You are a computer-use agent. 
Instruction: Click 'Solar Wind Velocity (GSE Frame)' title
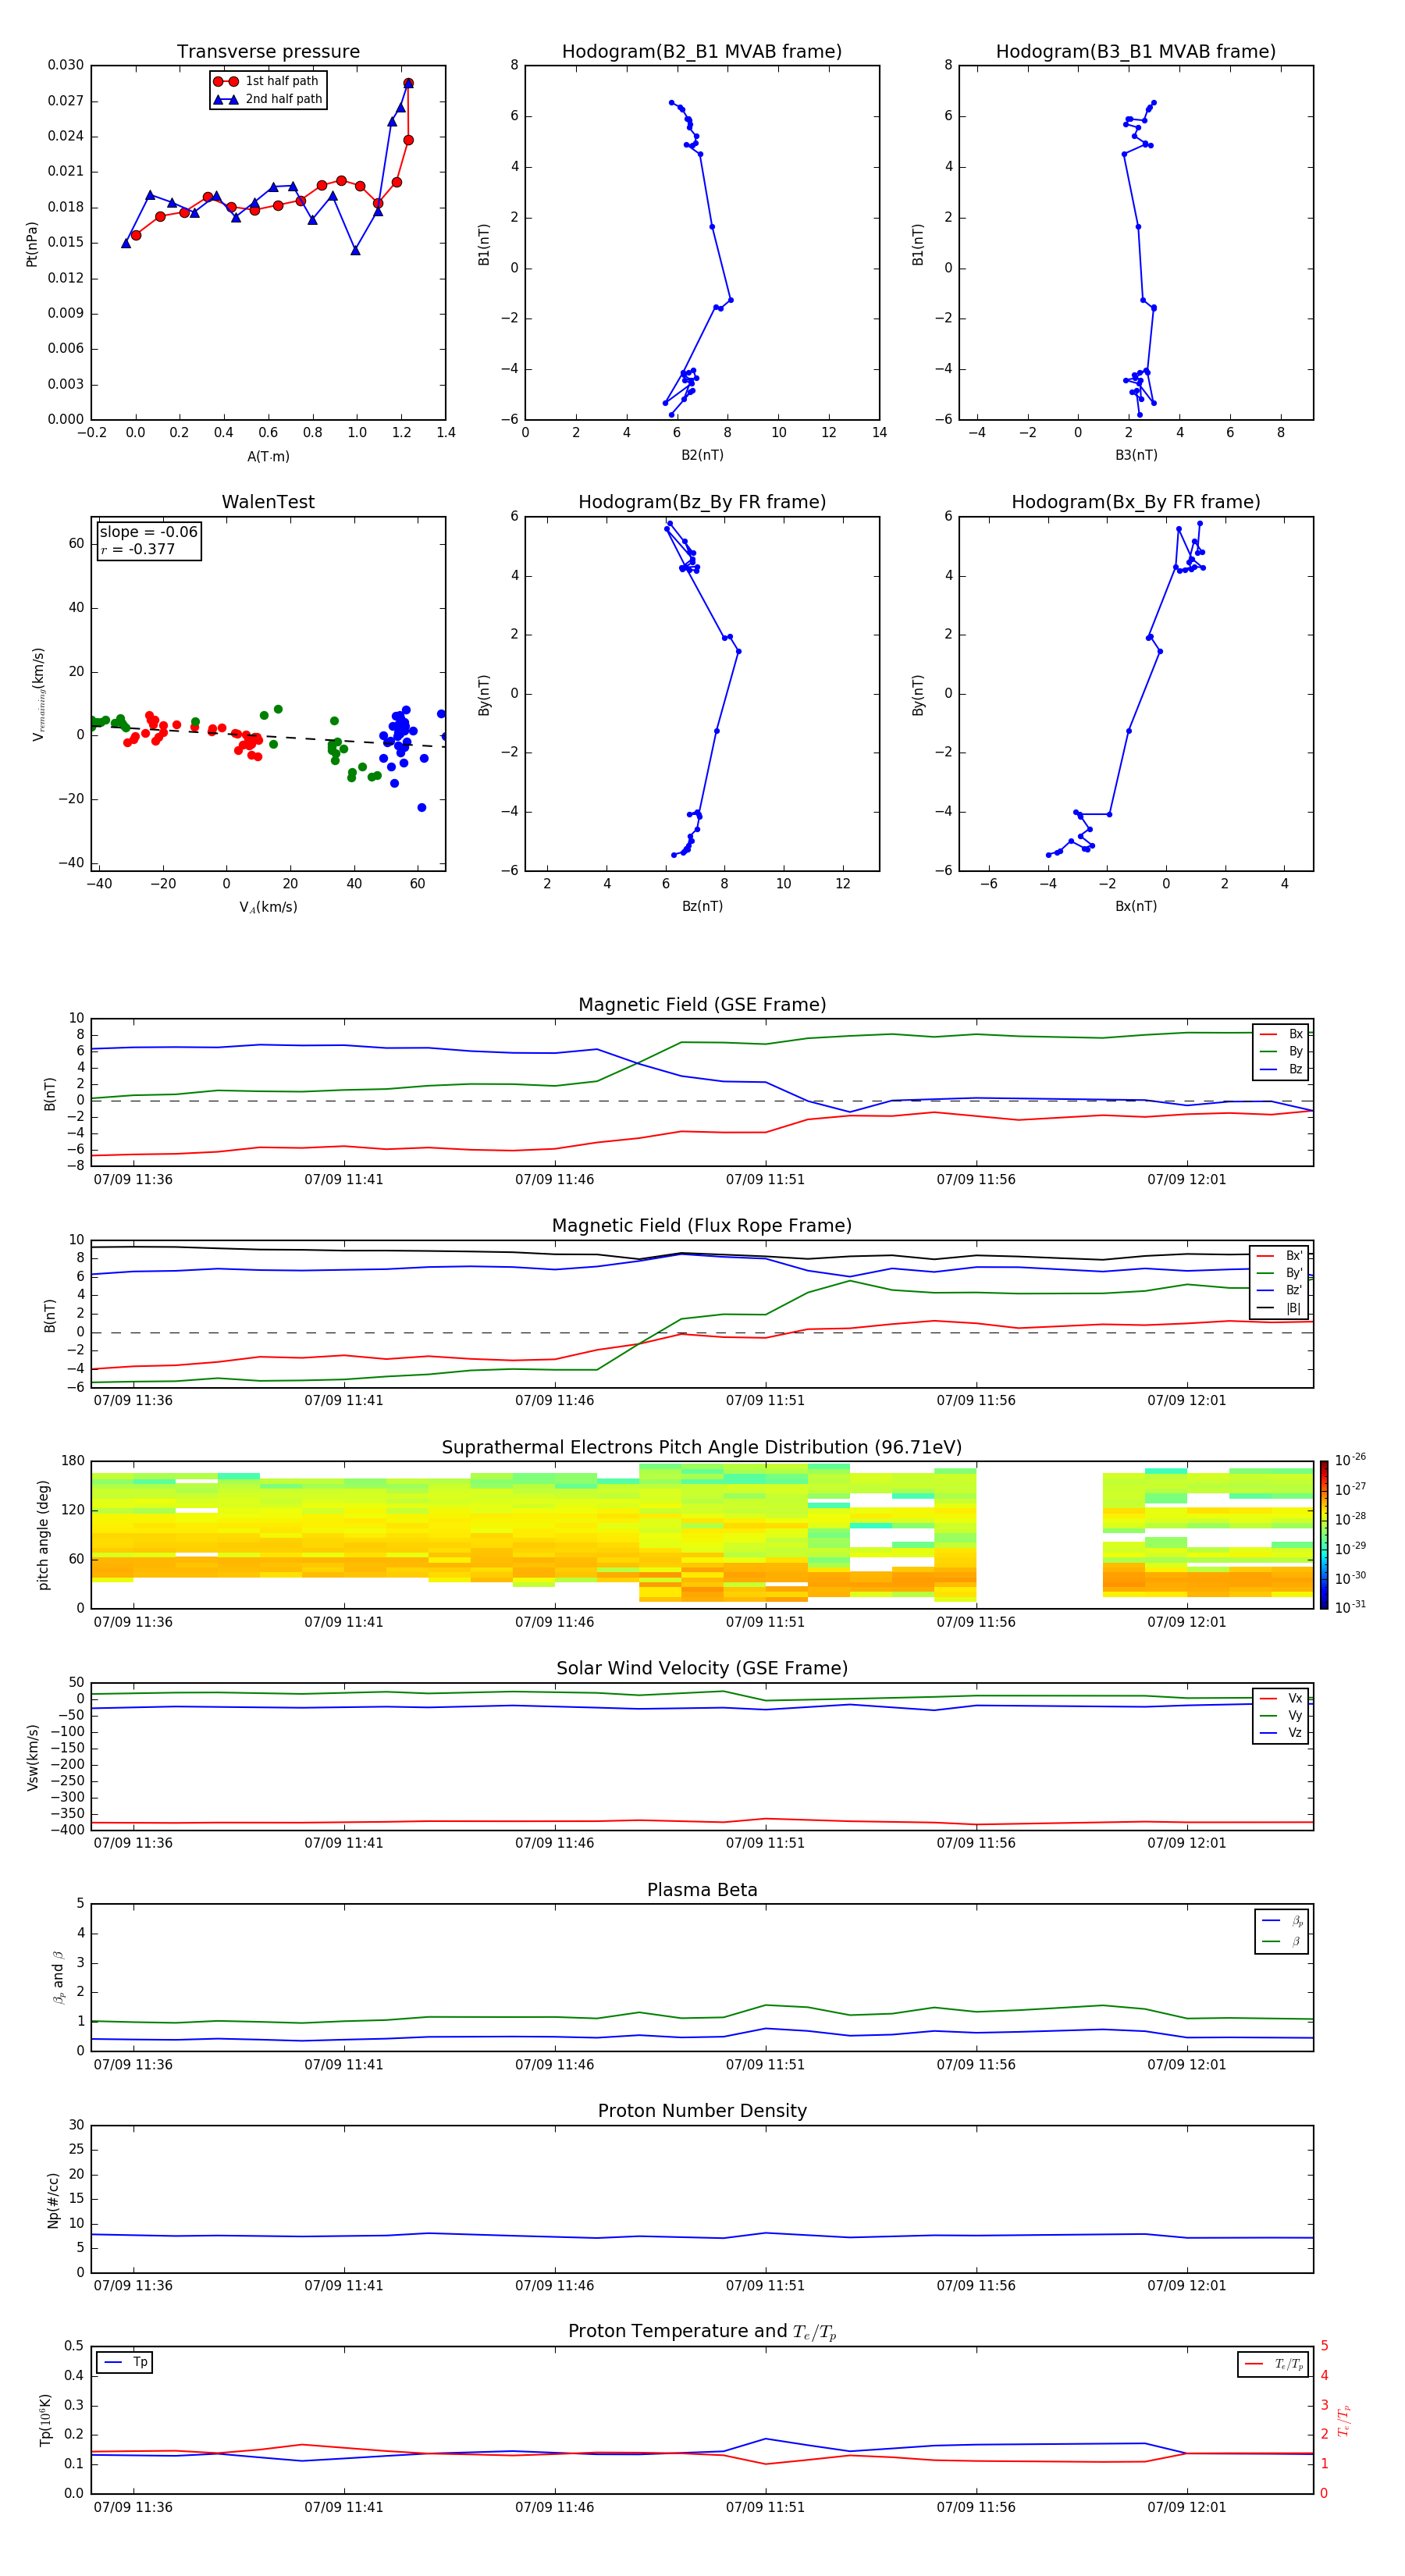click(x=702, y=1668)
